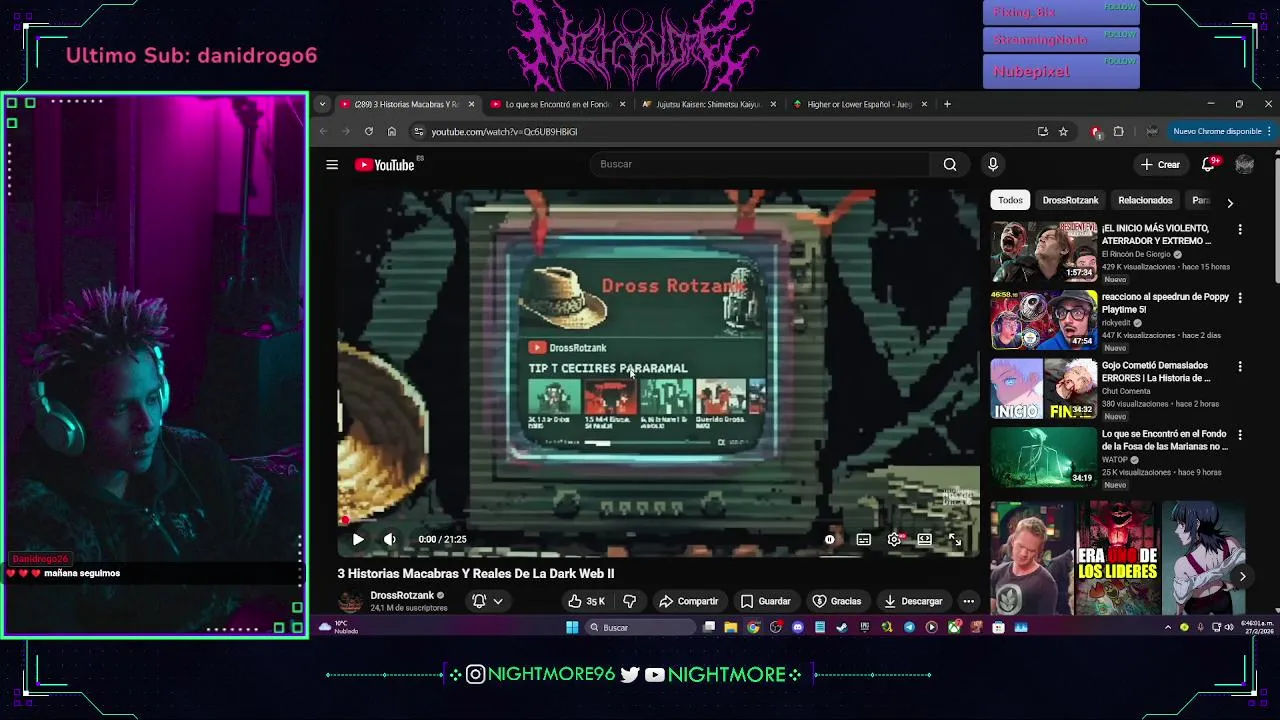This screenshot has height=720, width=1280.
Task: Open the YouTube account avatar menu
Action: 1244,165
